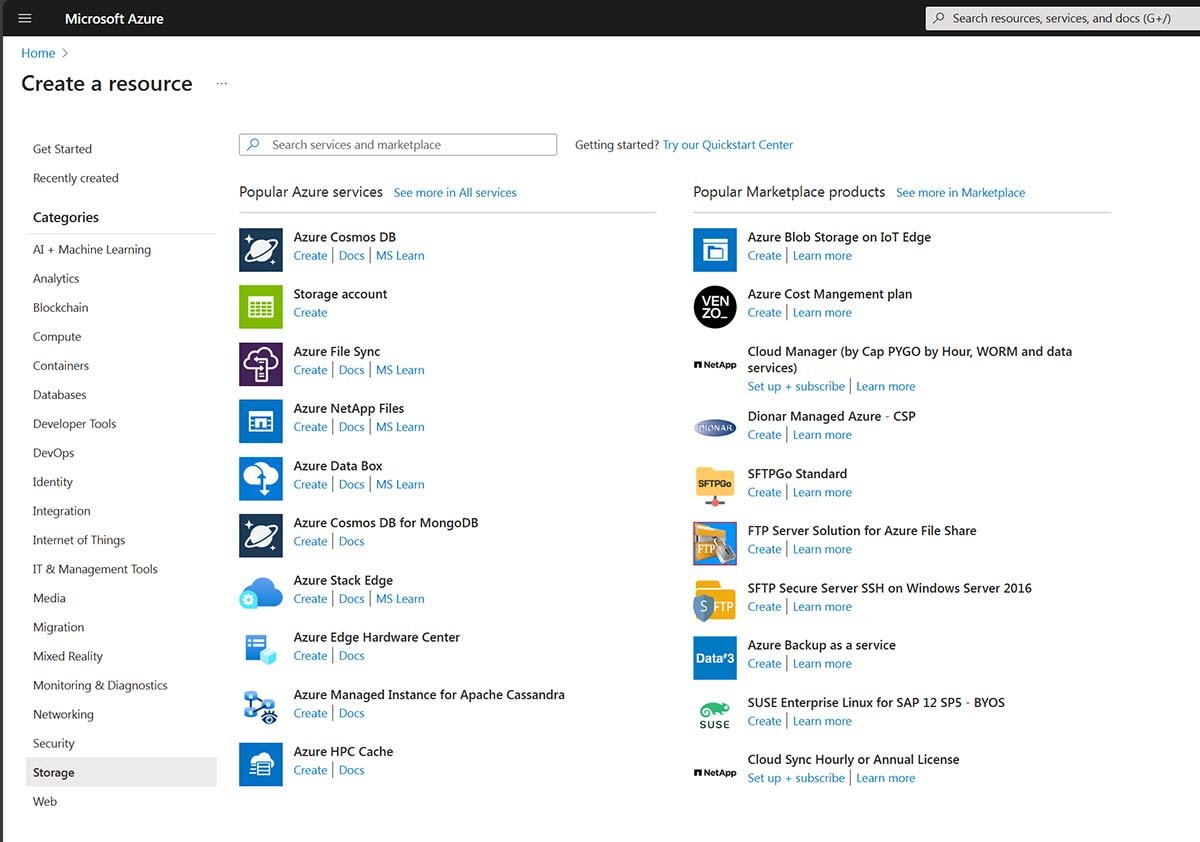The height and width of the screenshot is (842, 1200).
Task: Open the portal hamburger menu
Action: coord(24,17)
